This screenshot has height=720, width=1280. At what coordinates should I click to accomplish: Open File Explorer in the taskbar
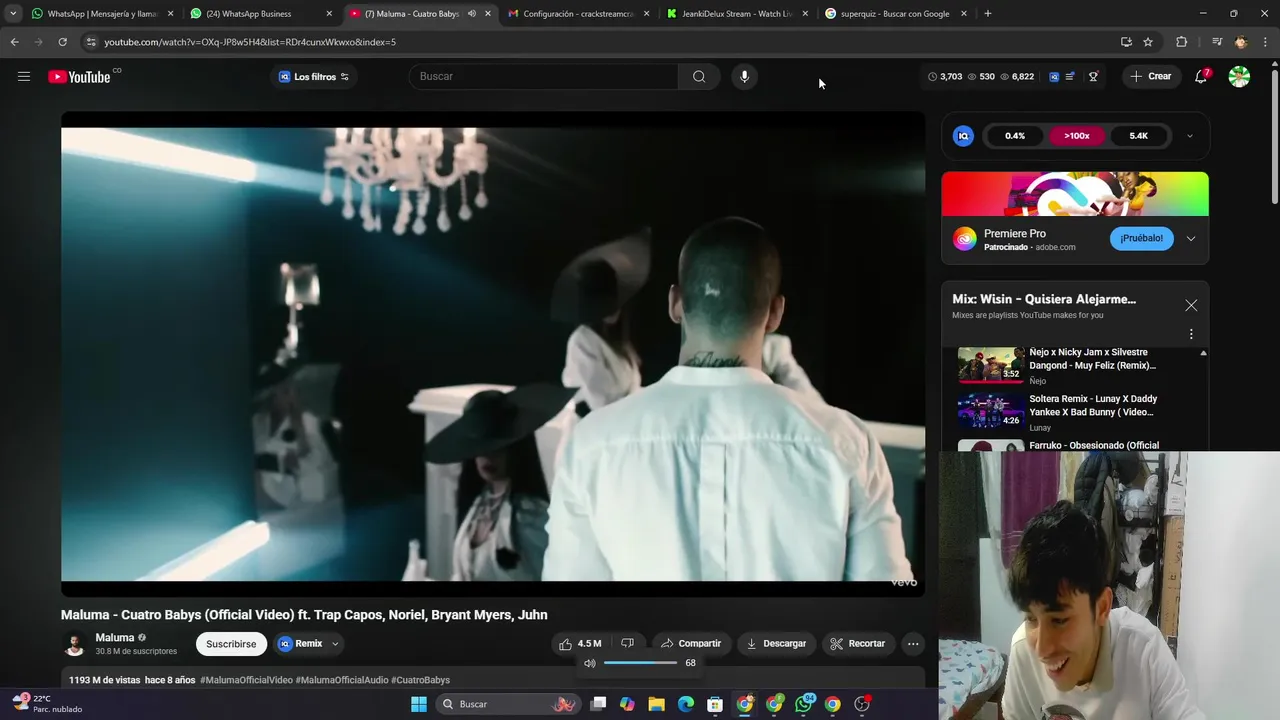click(656, 704)
